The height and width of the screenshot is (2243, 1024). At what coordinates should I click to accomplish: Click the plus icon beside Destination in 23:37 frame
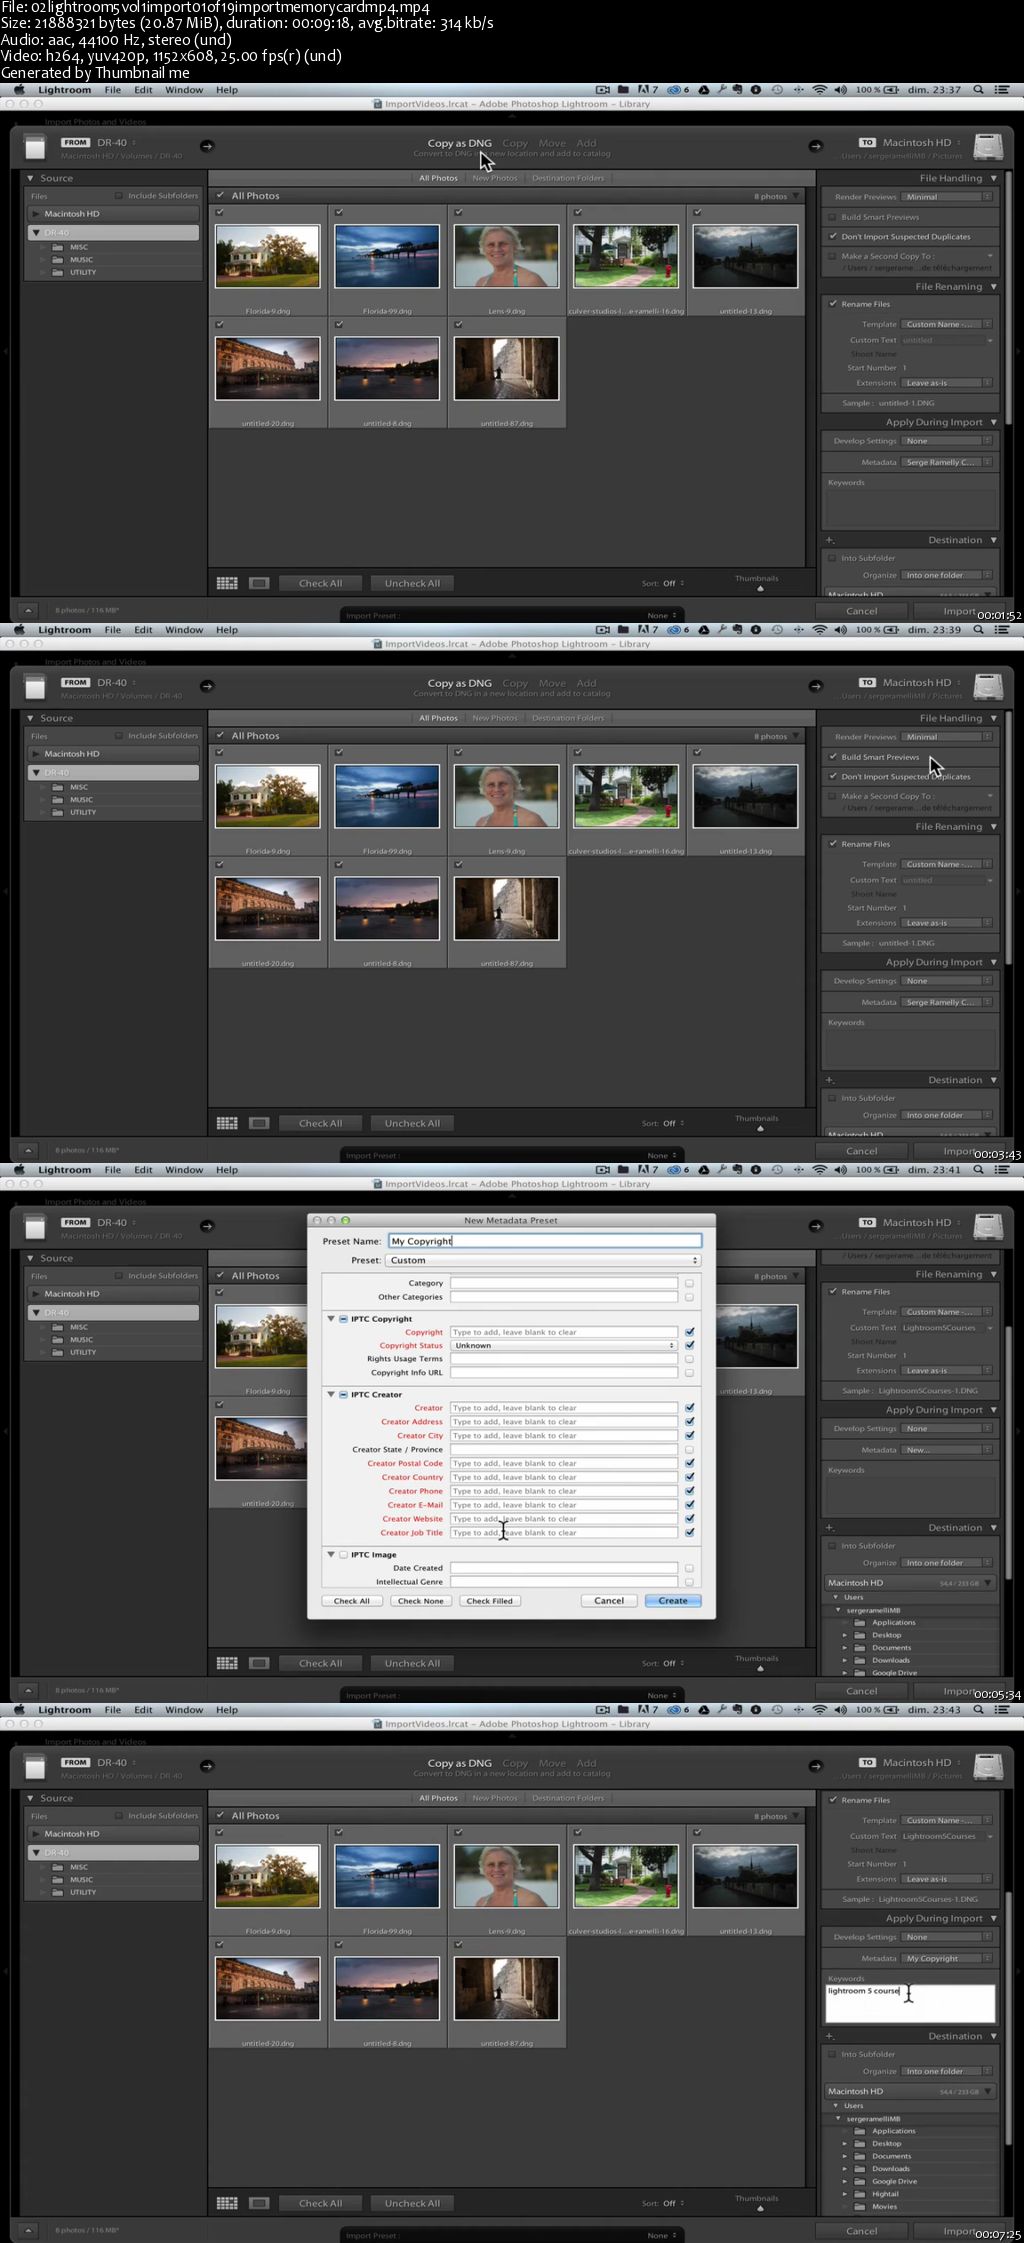(829, 540)
